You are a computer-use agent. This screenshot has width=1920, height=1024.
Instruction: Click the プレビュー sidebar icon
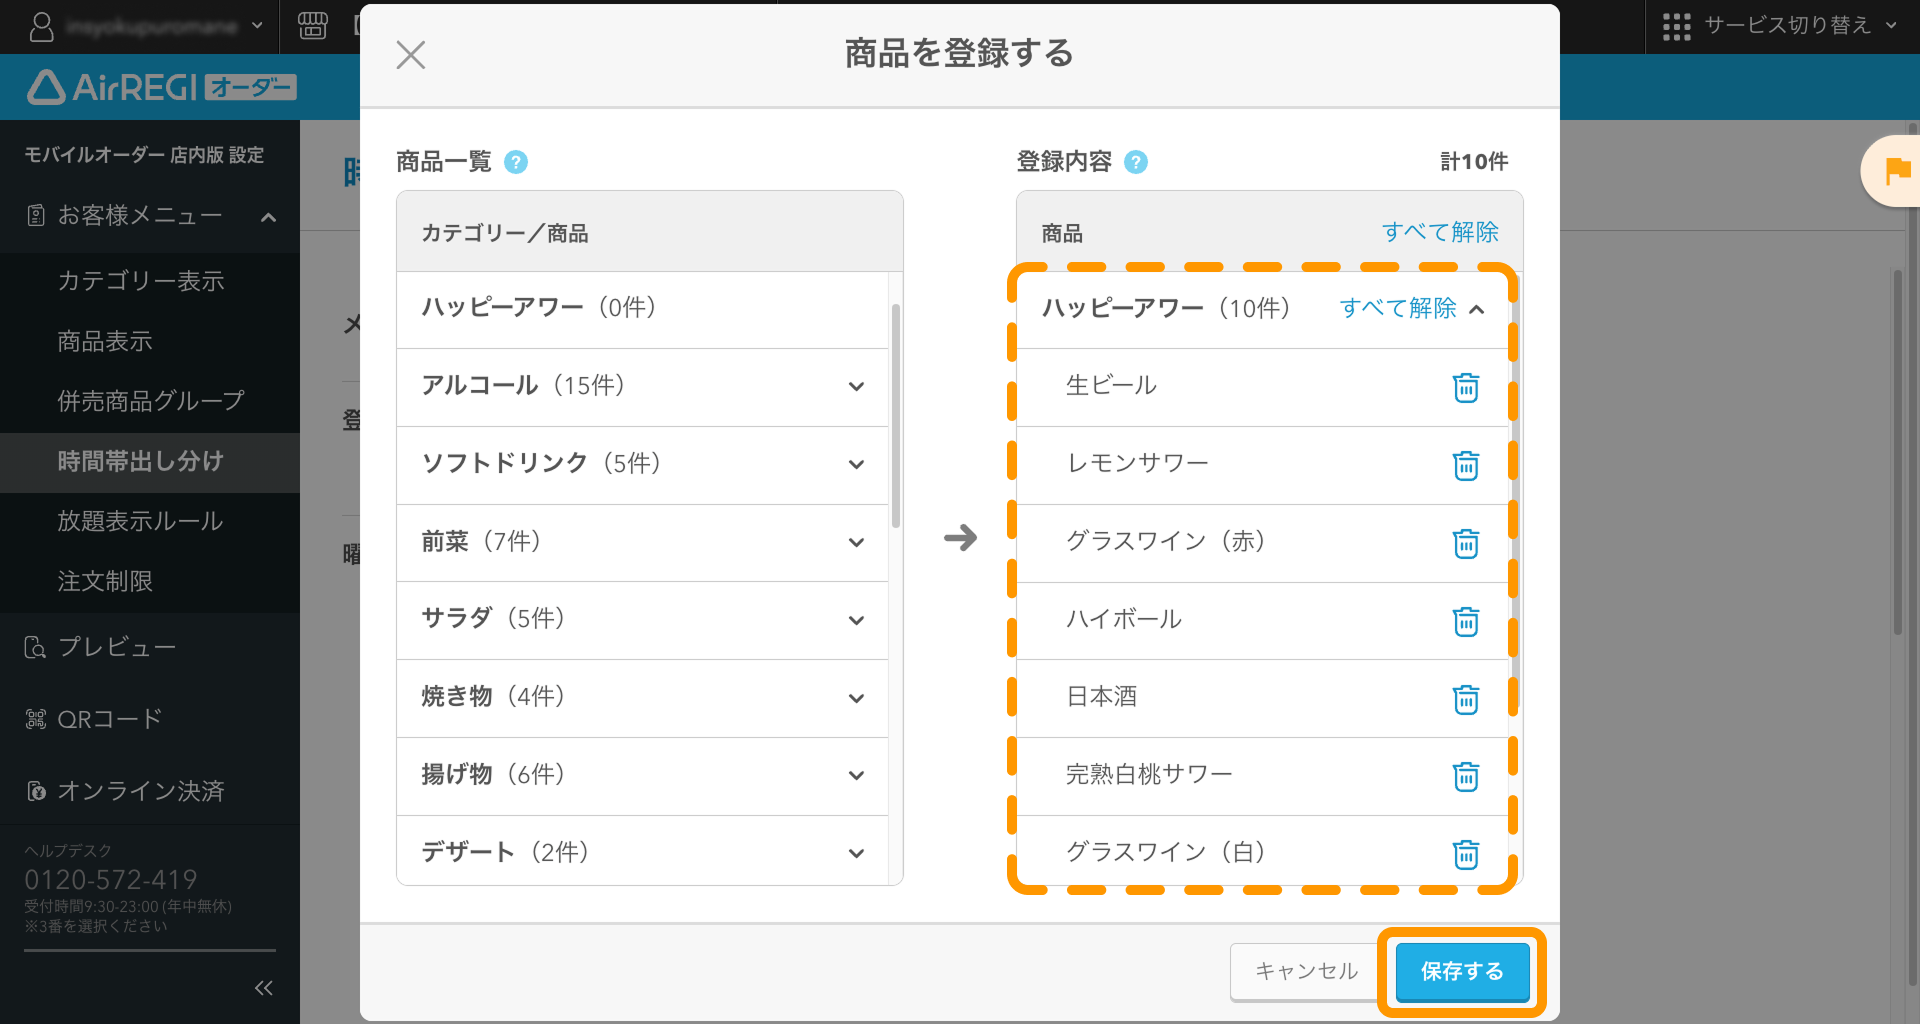[35, 648]
